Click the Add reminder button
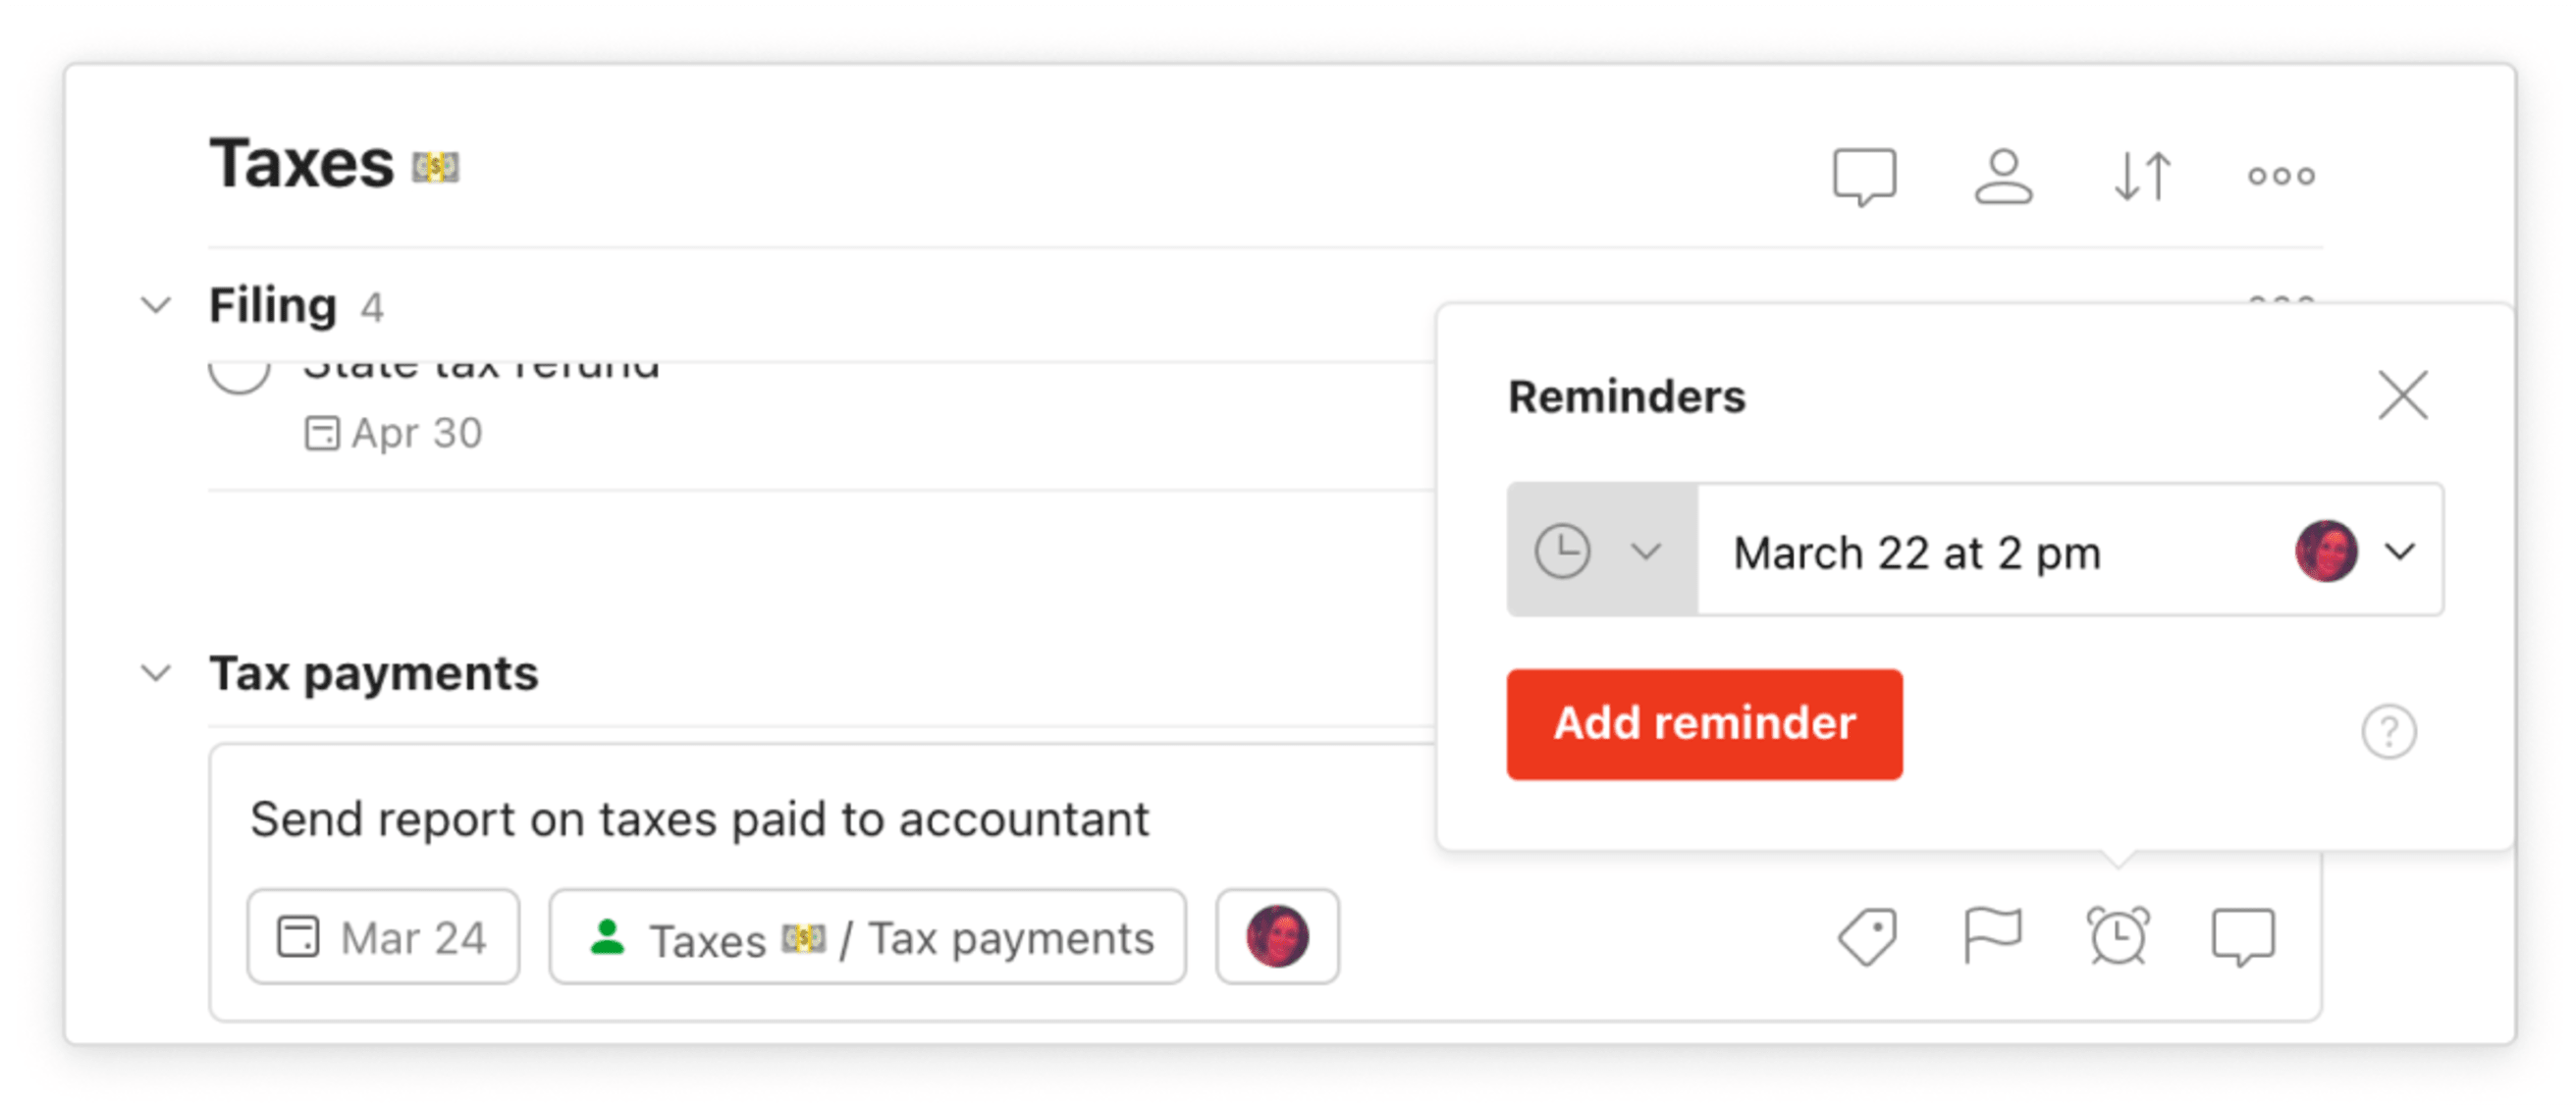This screenshot has width=2576, height=1105. coord(1704,724)
